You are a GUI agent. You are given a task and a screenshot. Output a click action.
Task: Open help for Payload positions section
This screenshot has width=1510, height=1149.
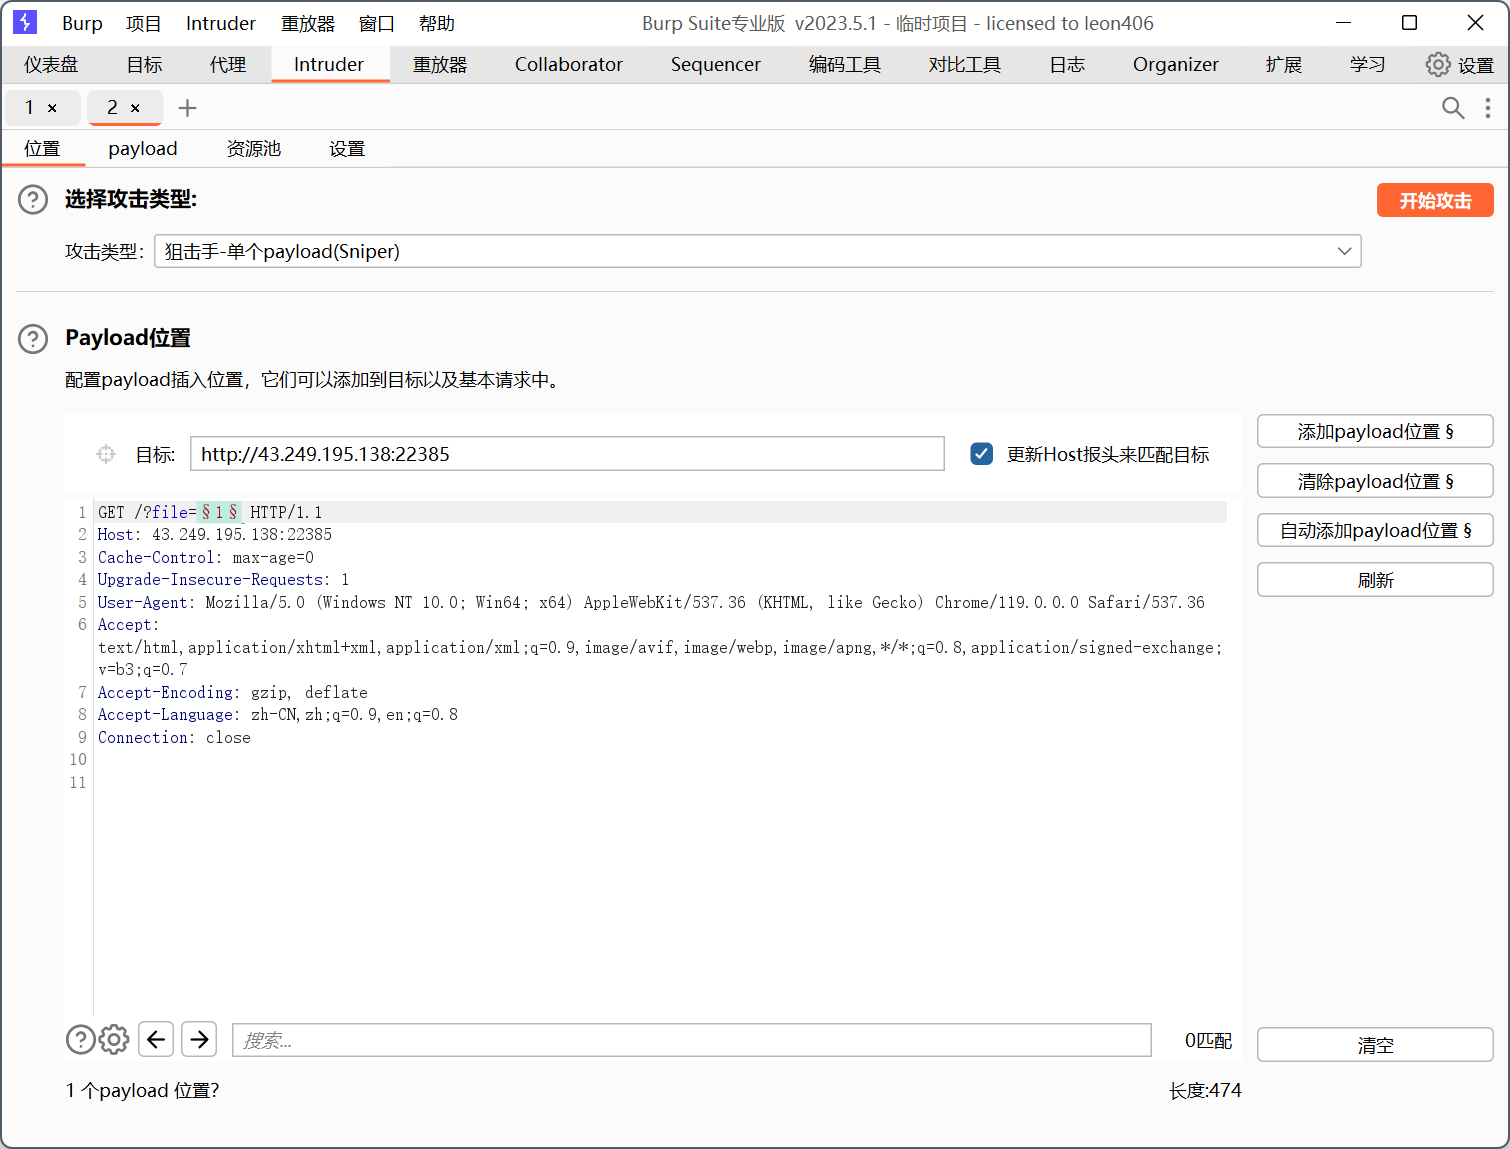[33, 339]
